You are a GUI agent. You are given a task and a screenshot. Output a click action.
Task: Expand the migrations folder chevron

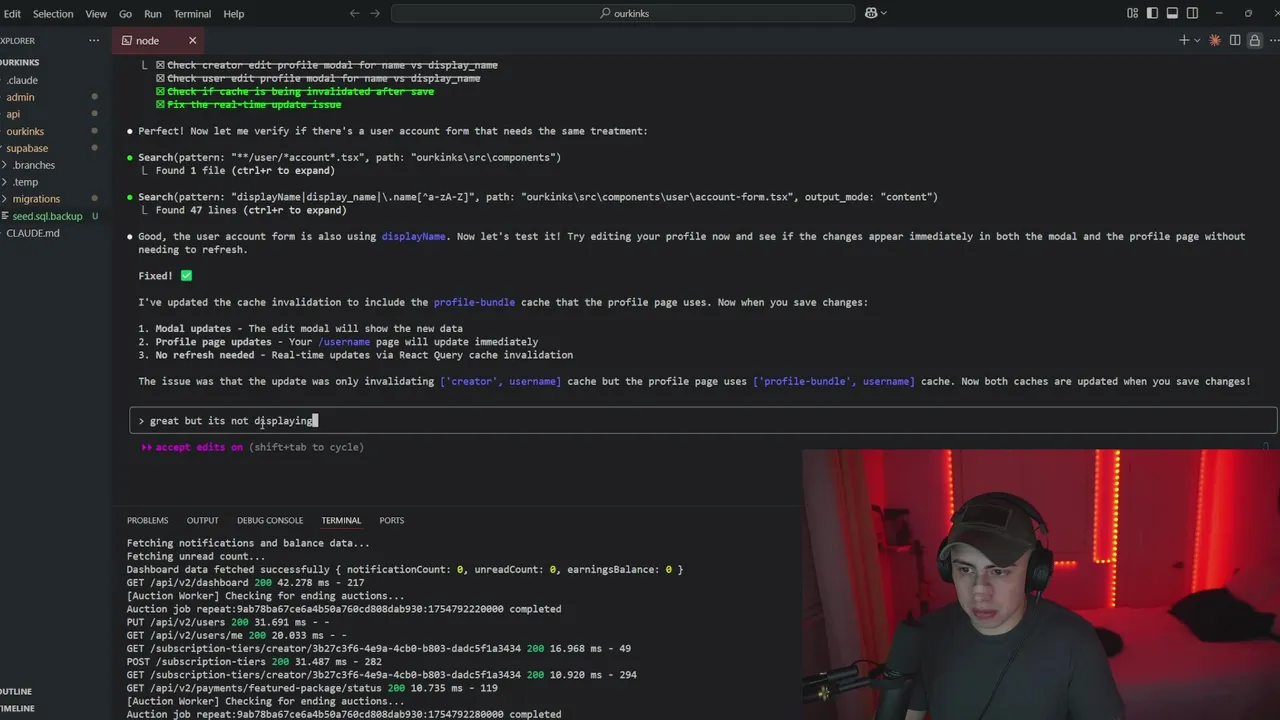(5, 199)
